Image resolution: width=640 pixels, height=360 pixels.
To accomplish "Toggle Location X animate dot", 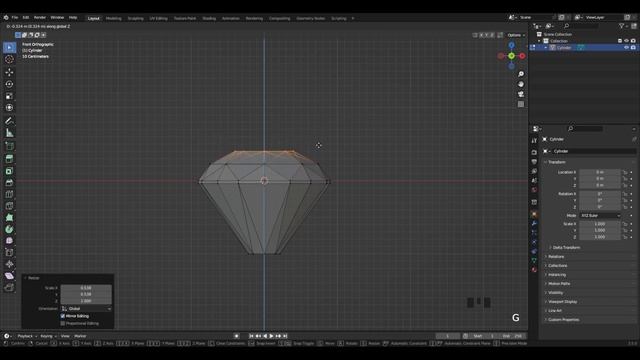I will (631, 172).
